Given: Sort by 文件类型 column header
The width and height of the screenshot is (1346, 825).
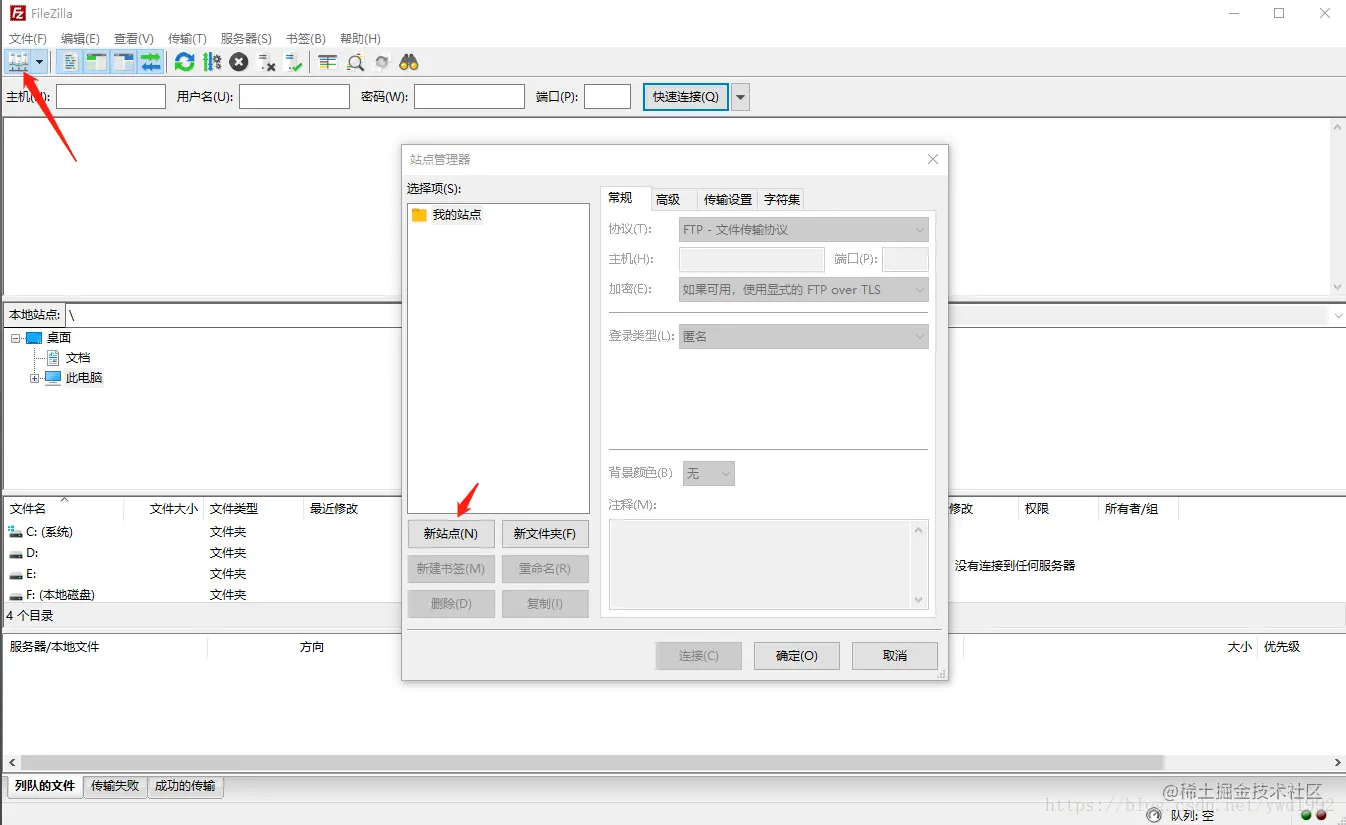Looking at the screenshot, I should click(253, 508).
